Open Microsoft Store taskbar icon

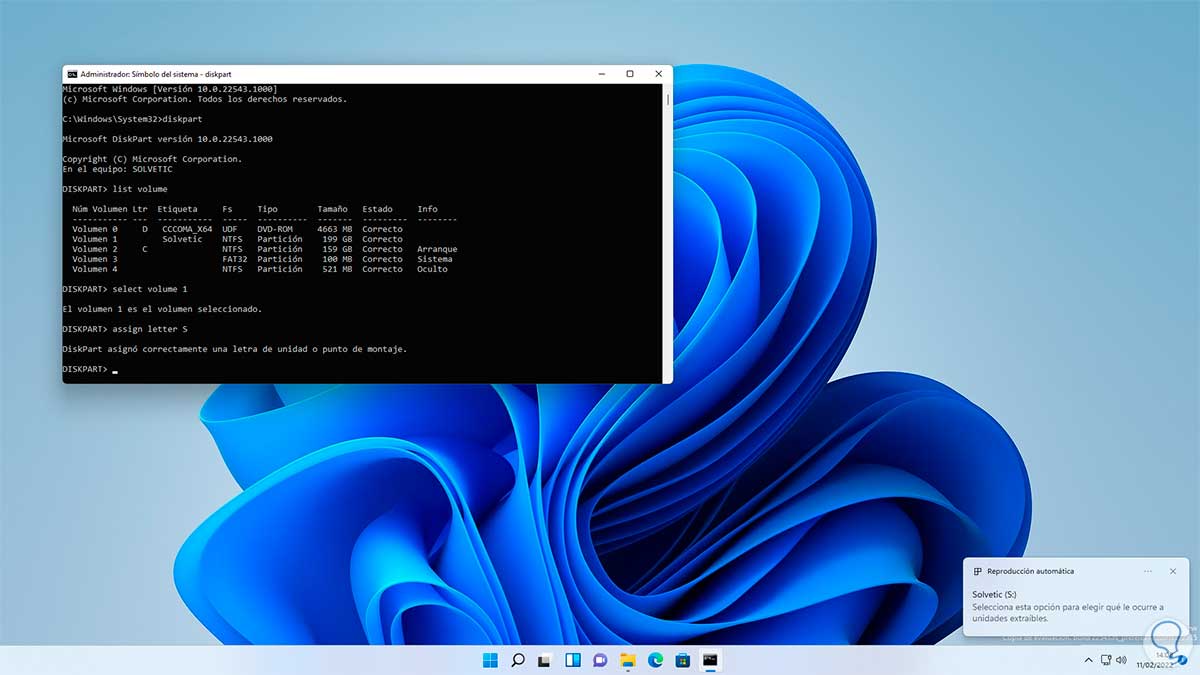tap(682, 660)
